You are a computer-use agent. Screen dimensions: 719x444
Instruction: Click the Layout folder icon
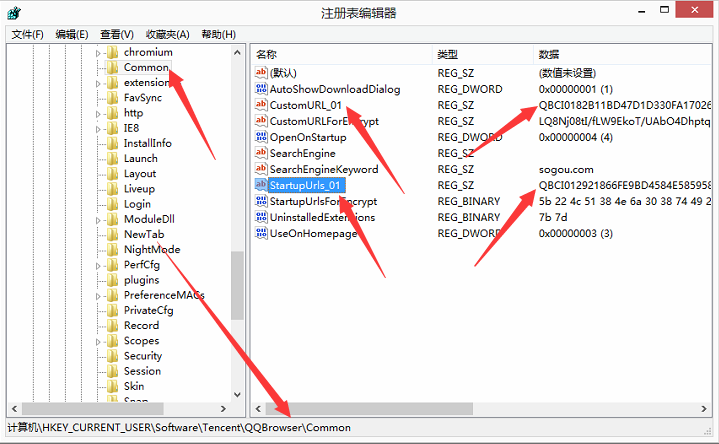tap(112, 173)
